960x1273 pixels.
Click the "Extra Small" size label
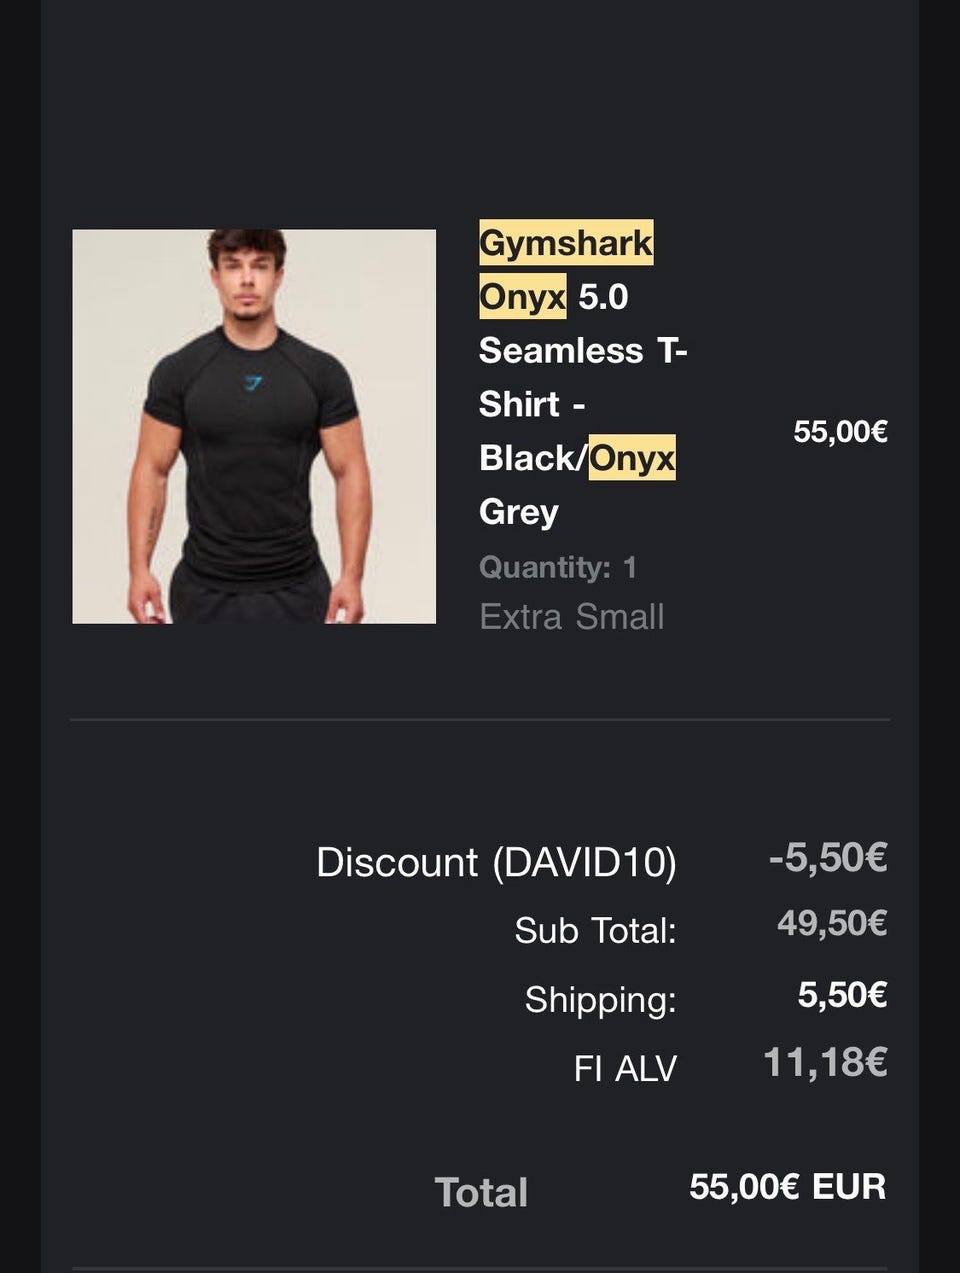pos(571,617)
